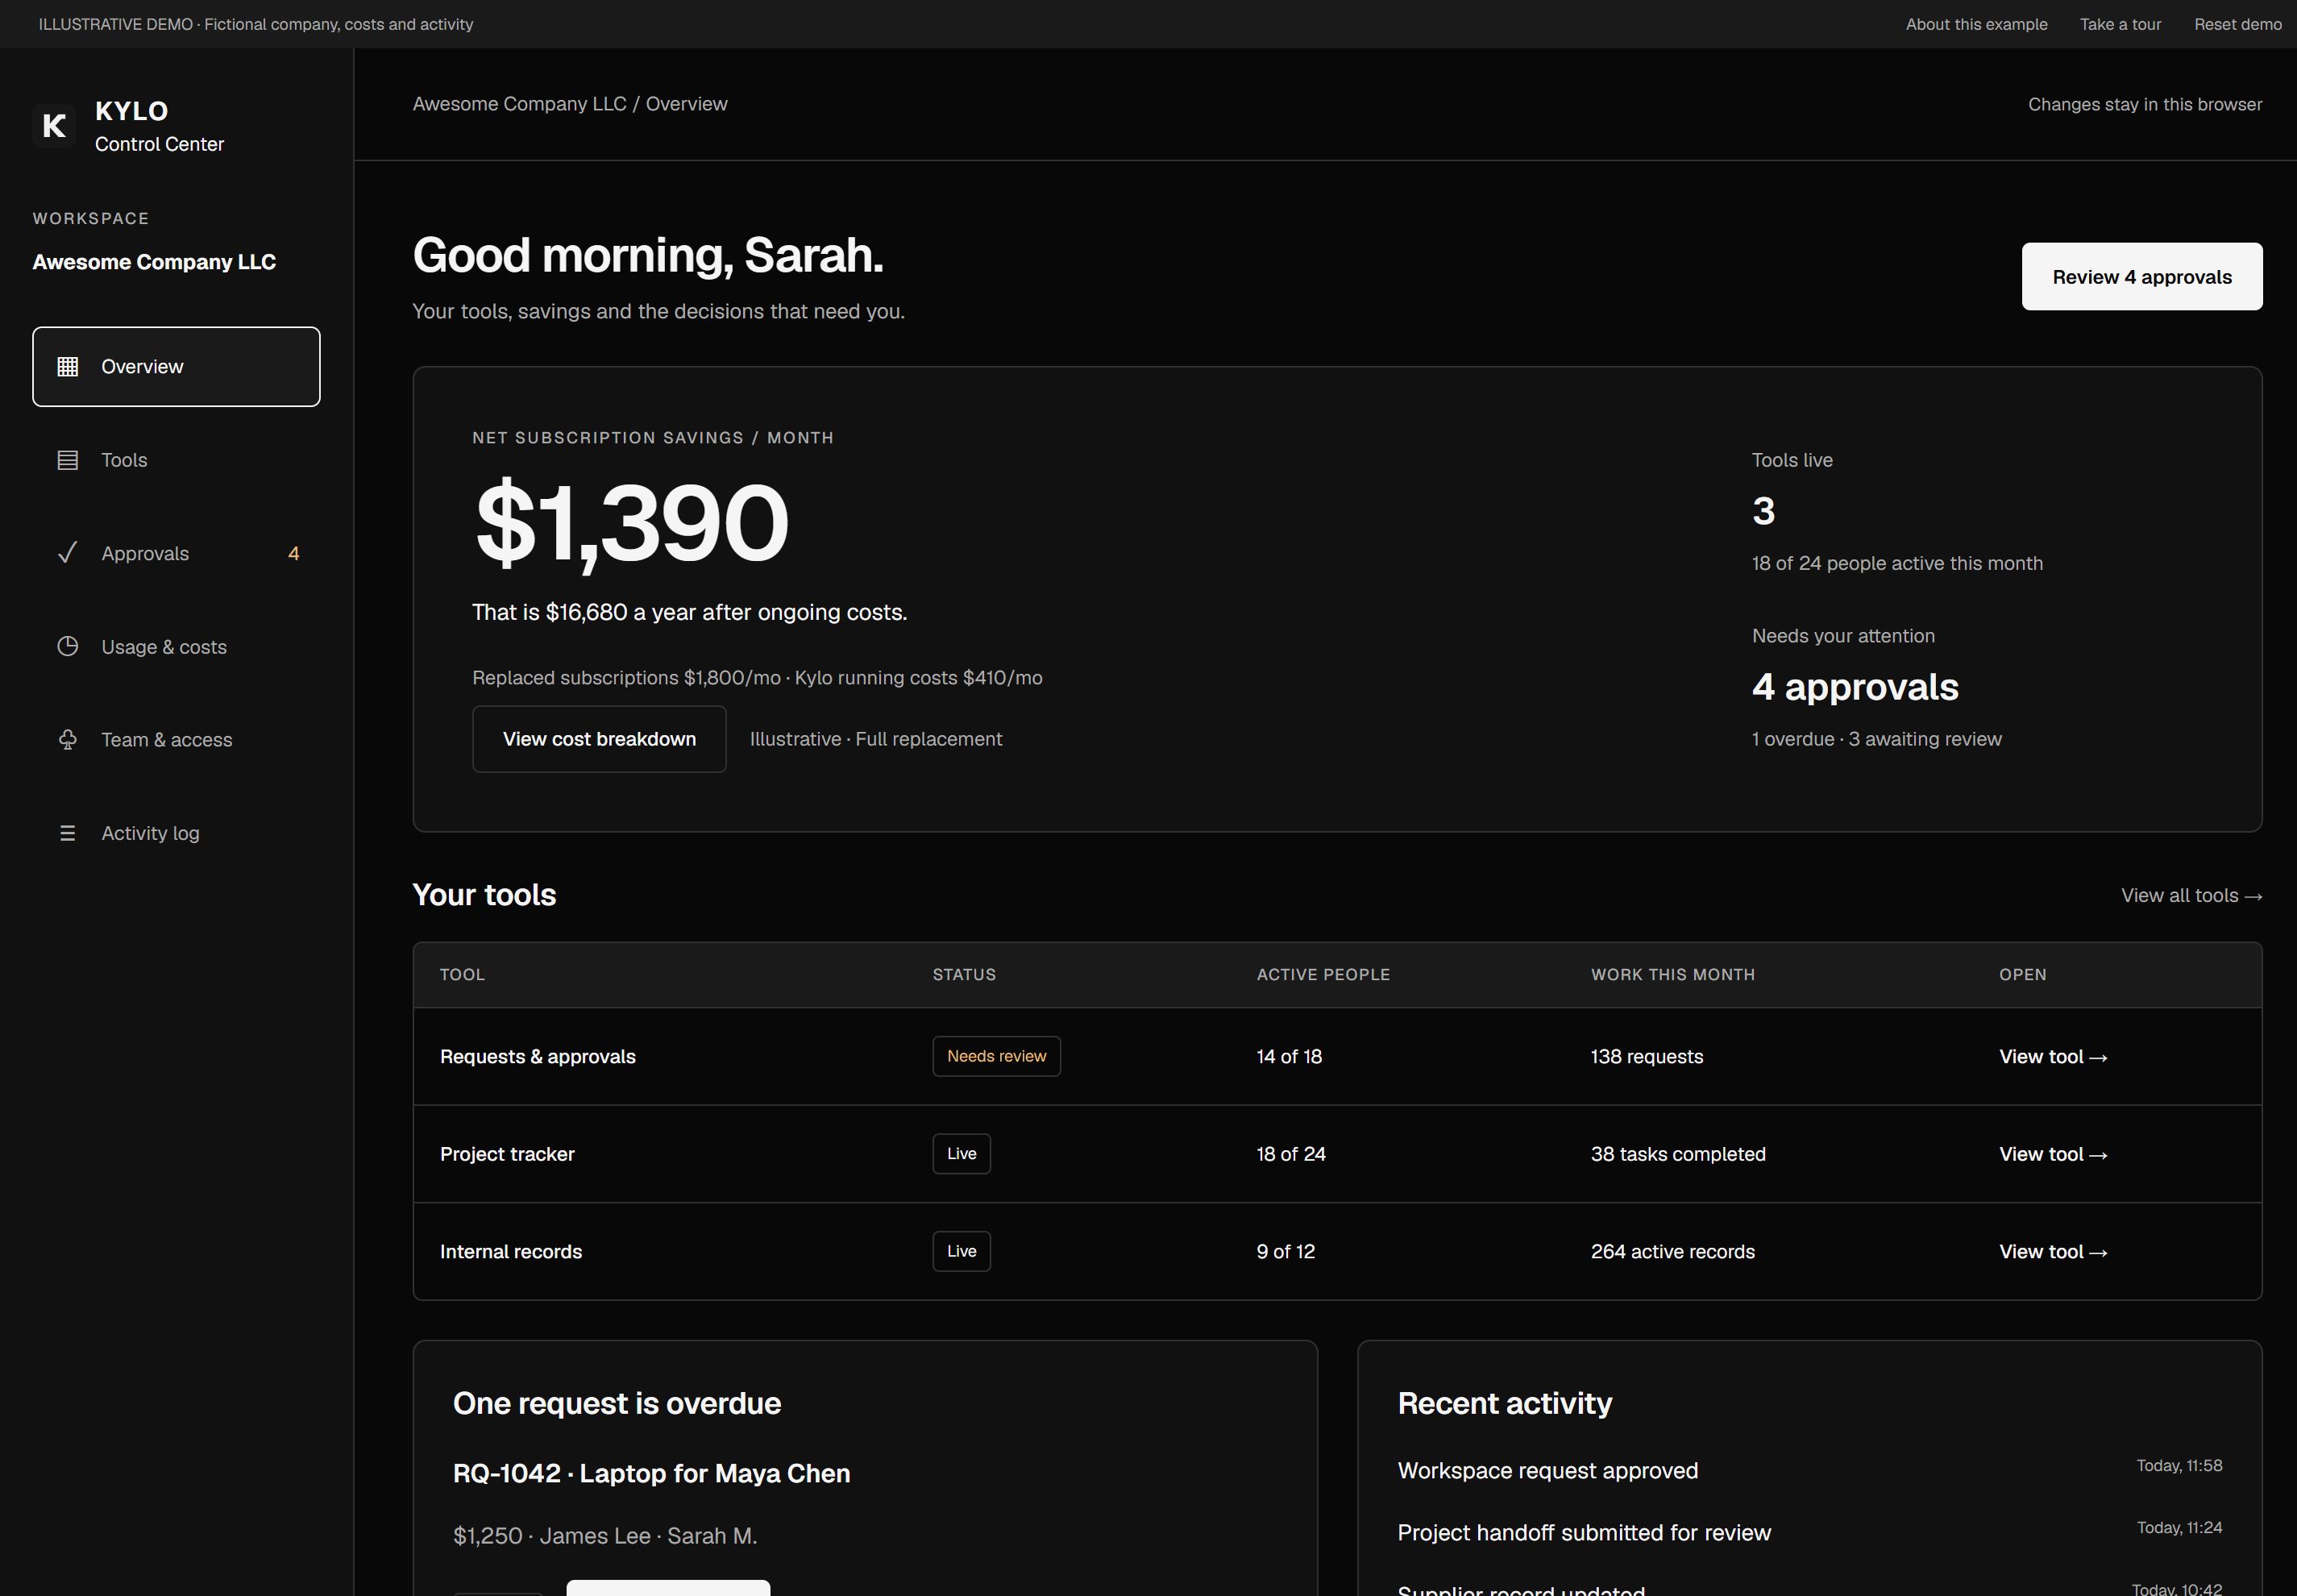Click the Approvals checkmark icon
2297x1596 pixels.
pyautogui.click(x=68, y=553)
